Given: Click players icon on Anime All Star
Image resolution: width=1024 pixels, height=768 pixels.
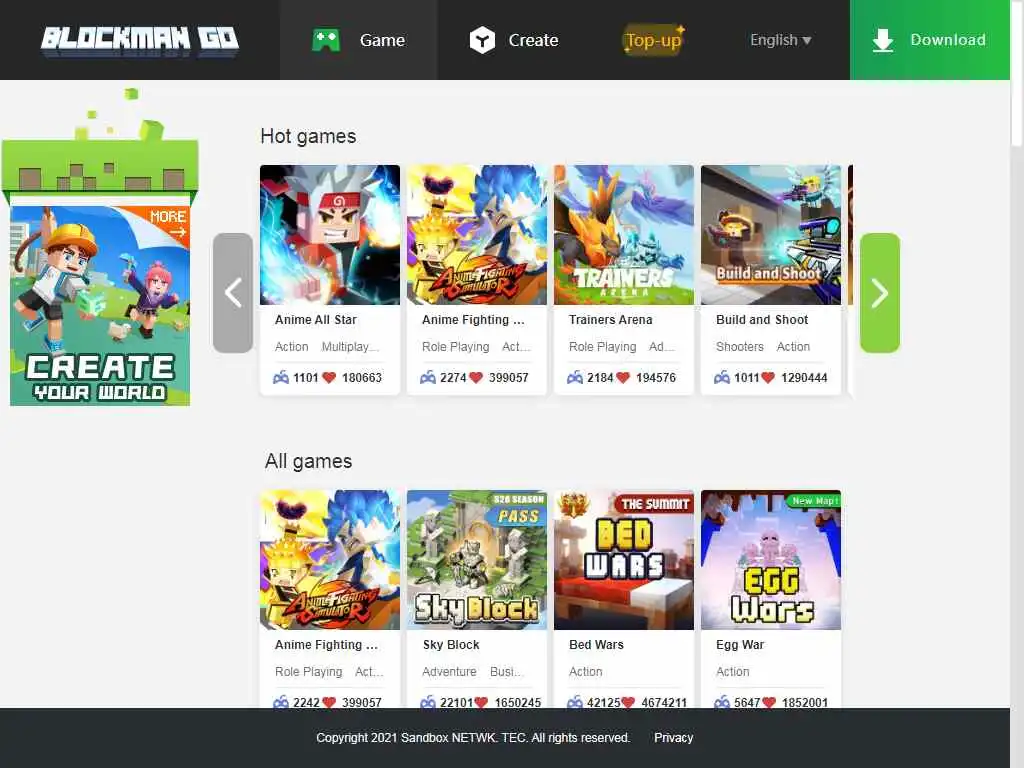Looking at the screenshot, I should click(x=281, y=377).
